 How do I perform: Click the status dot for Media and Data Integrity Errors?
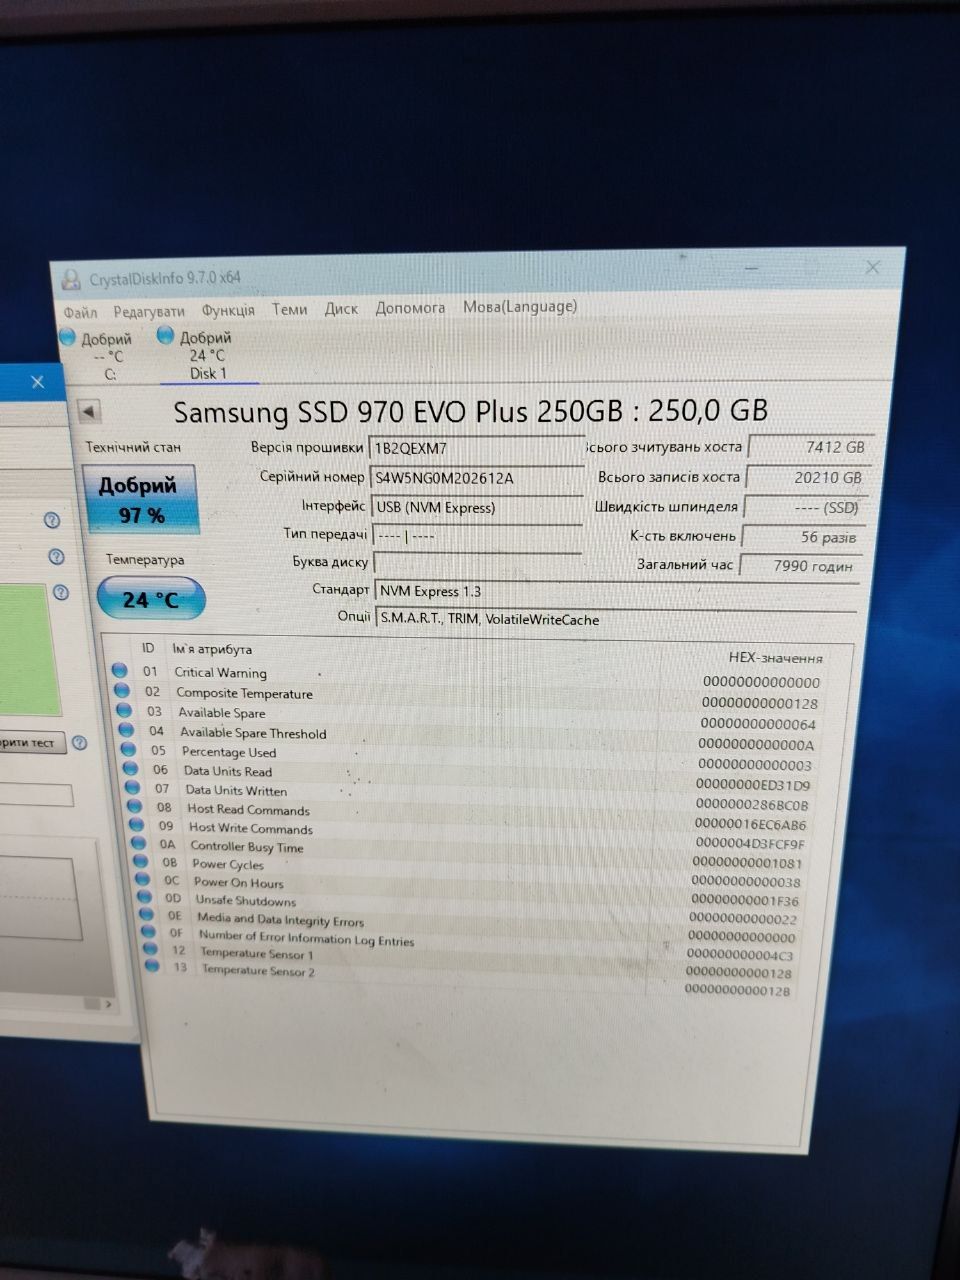tap(147, 915)
